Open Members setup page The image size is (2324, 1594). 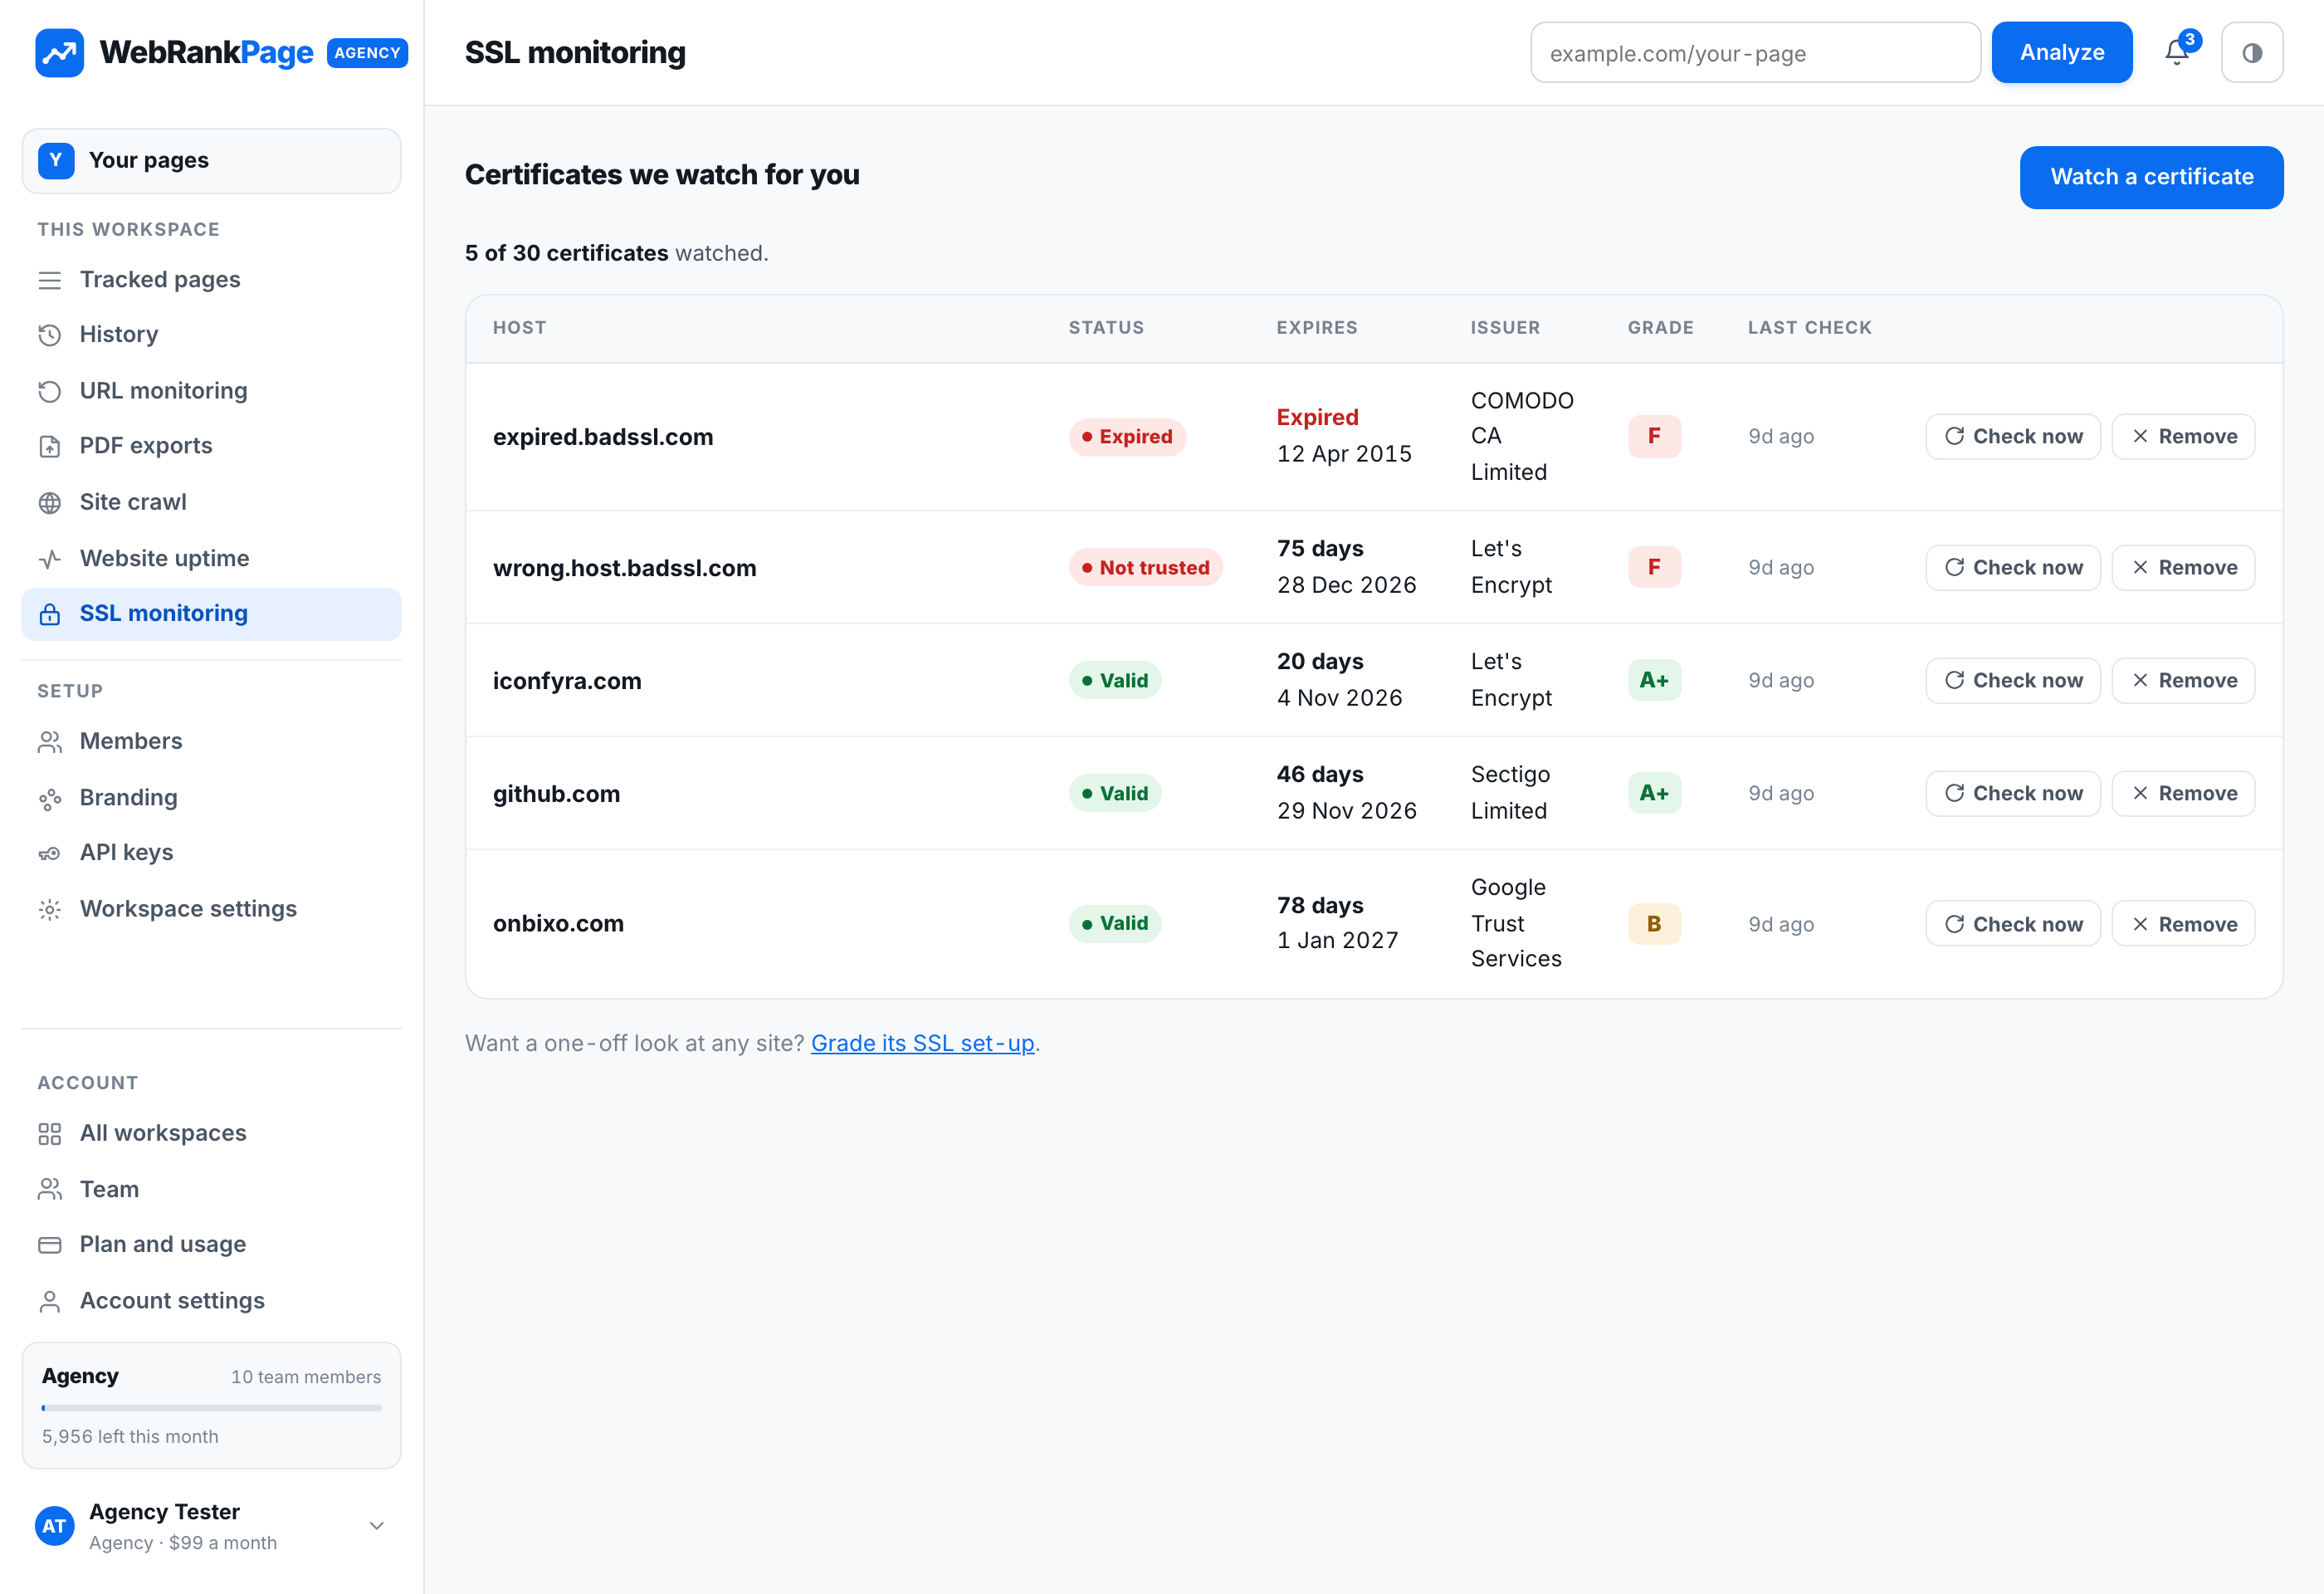tap(211, 741)
